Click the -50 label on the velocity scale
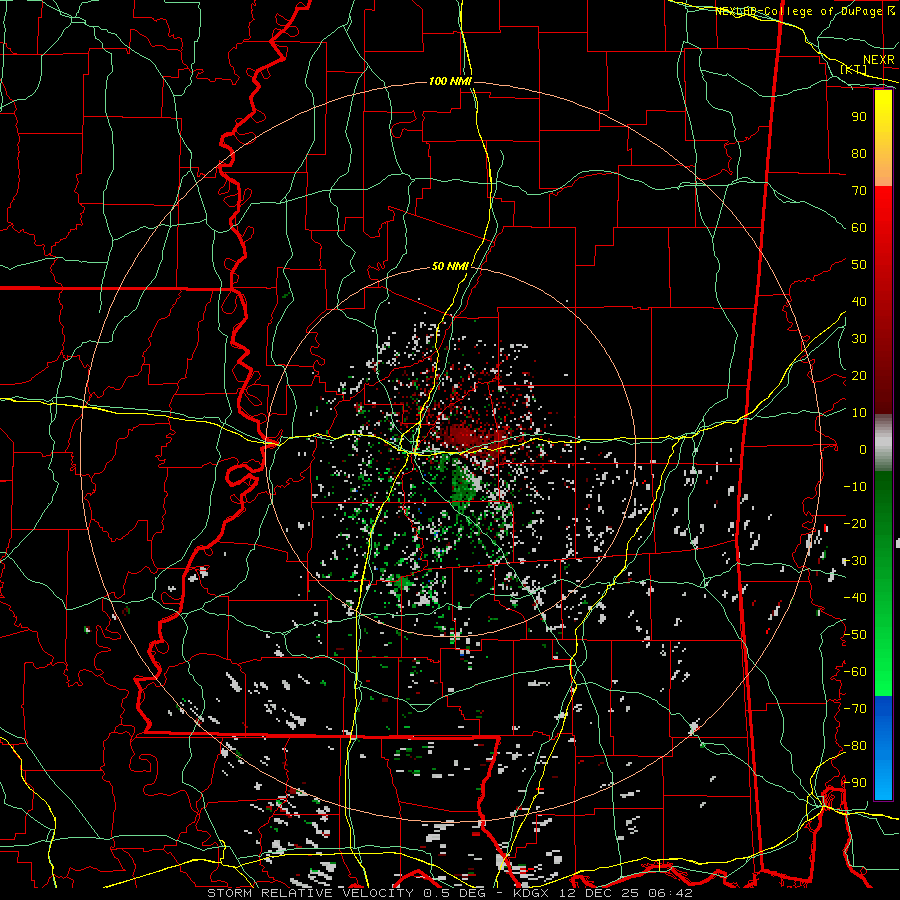Image resolution: width=900 pixels, height=900 pixels. pos(855,635)
